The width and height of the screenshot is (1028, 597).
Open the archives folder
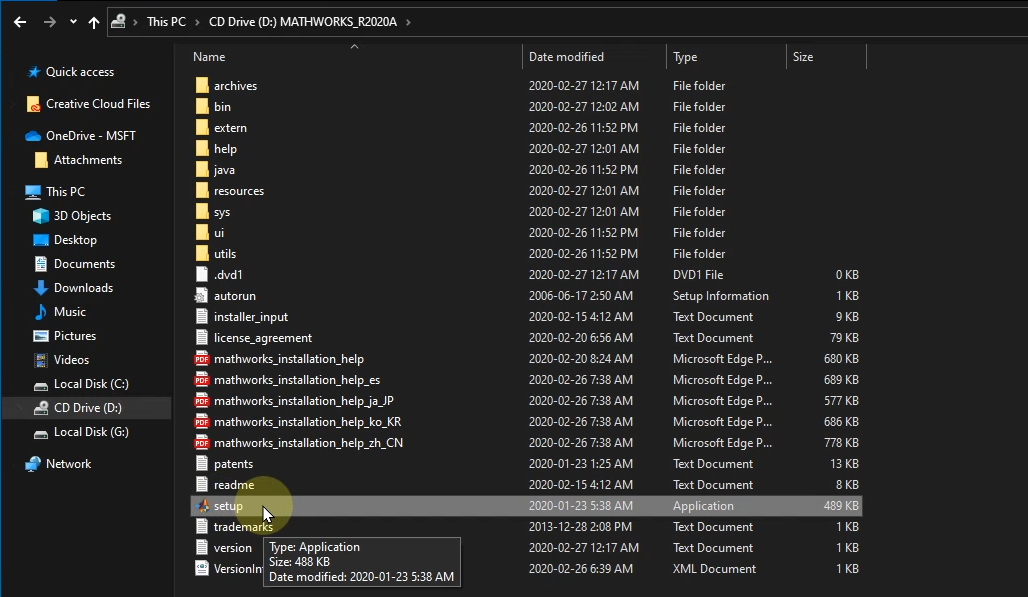coord(235,86)
